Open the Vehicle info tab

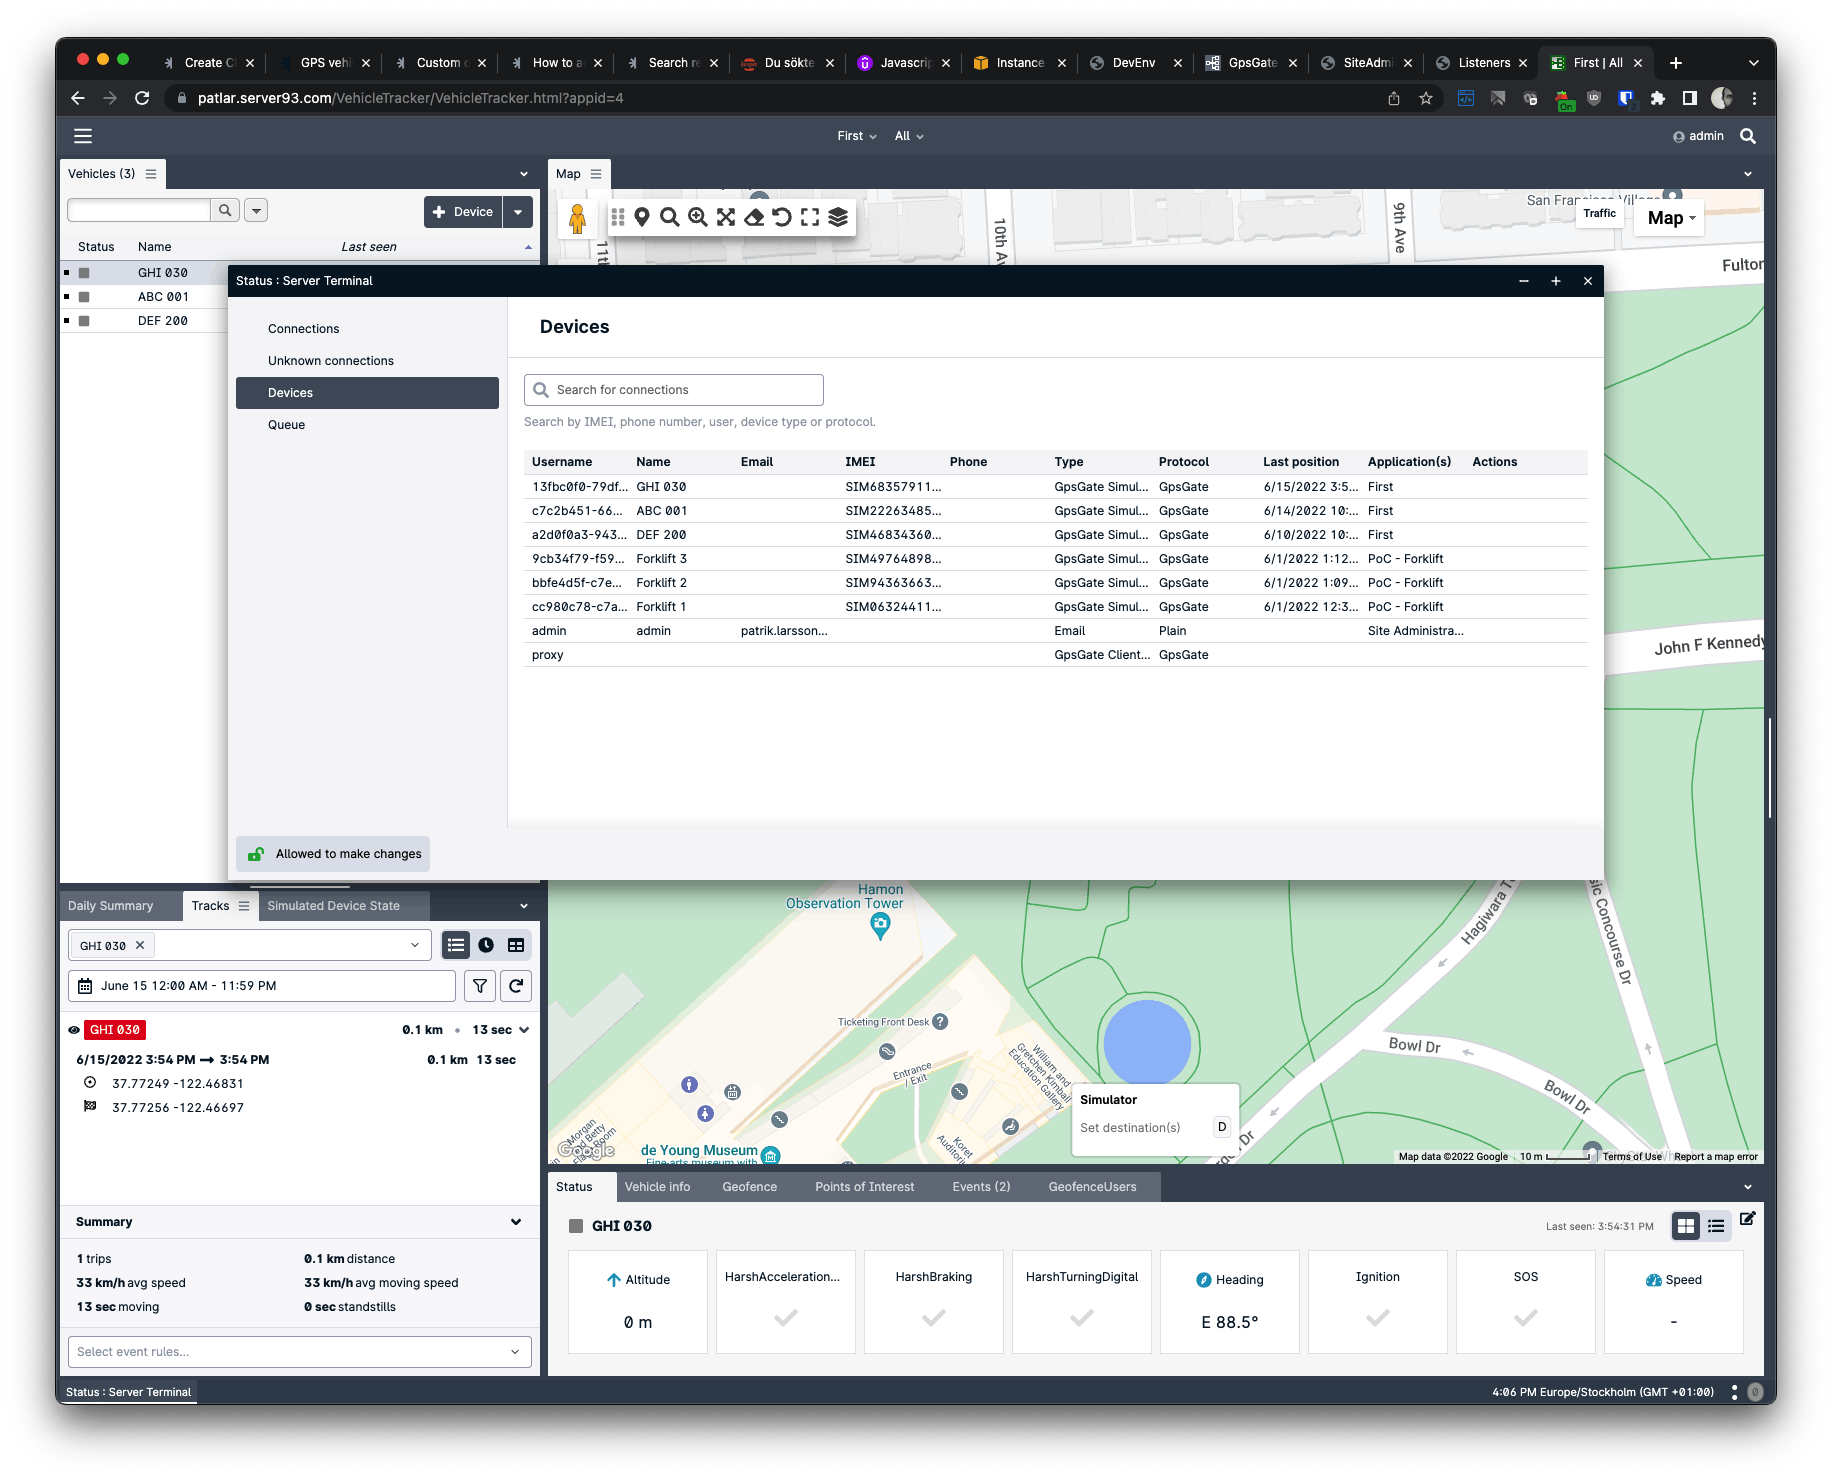coord(657,1187)
